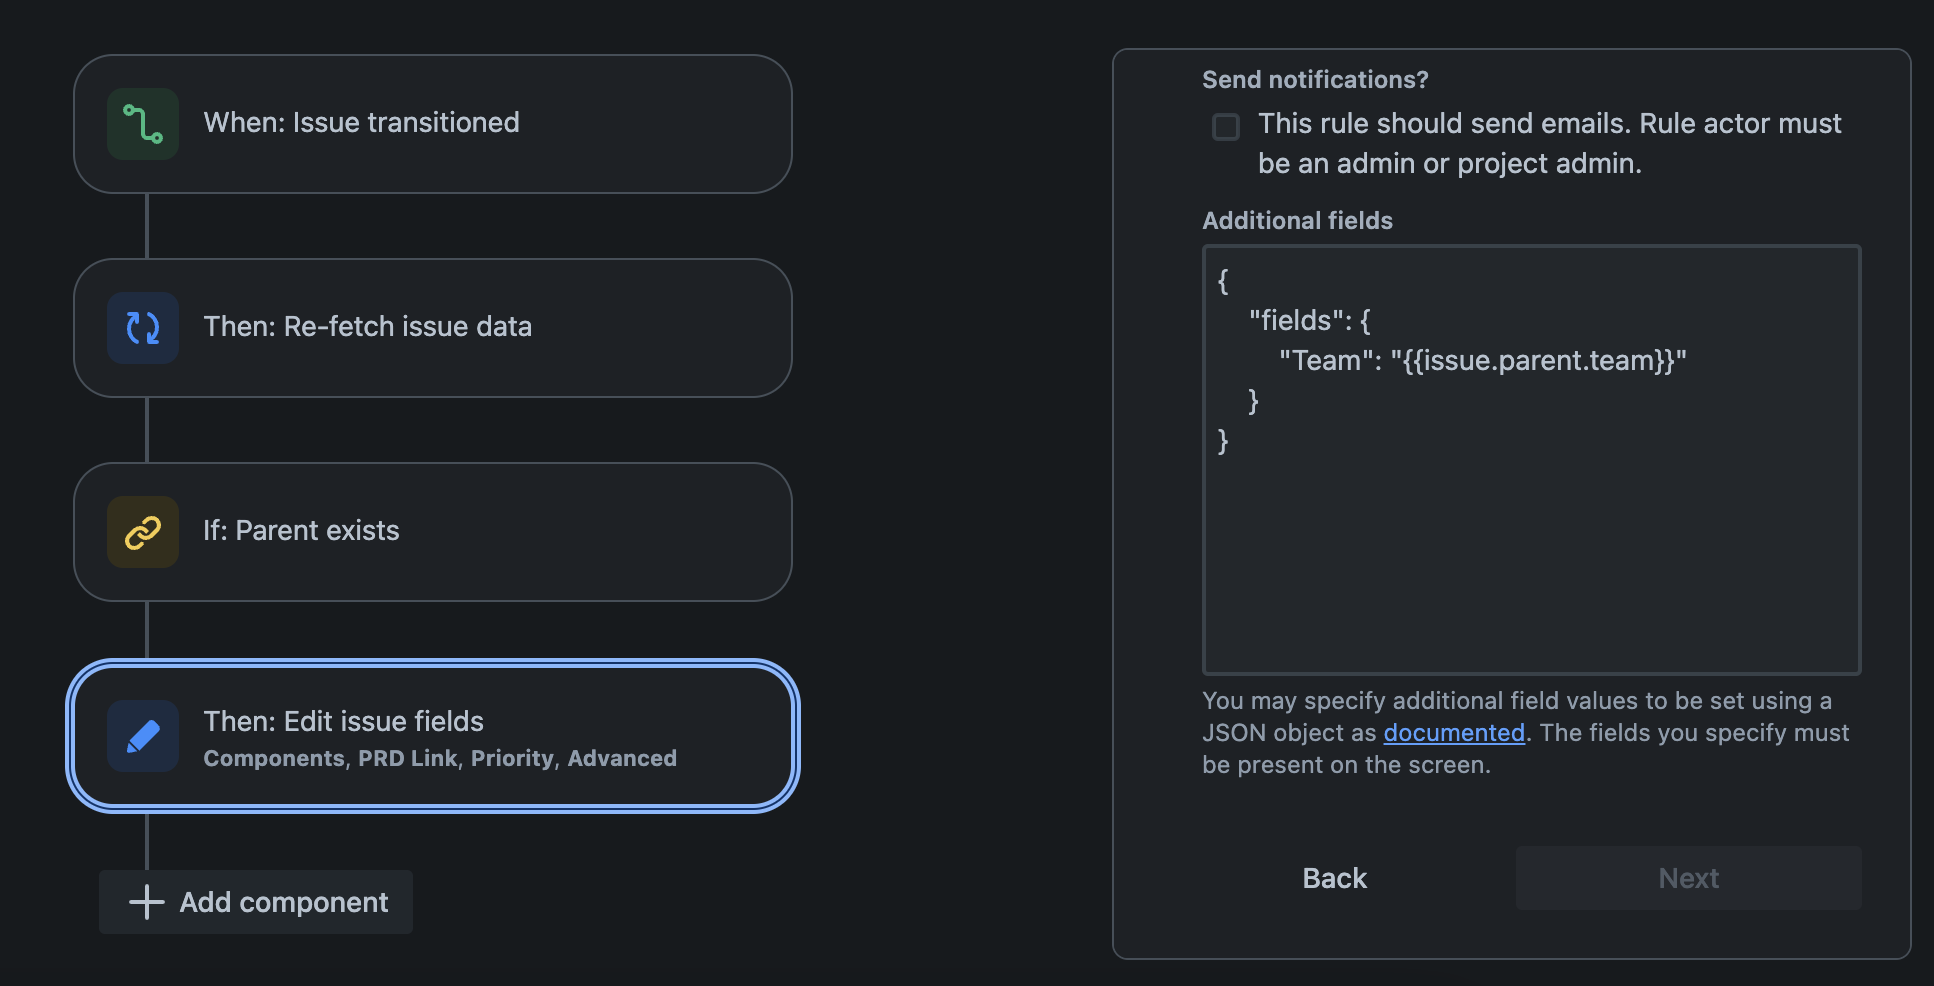Click the Components, PRD Link, Priority, Advanced subtitle
The width and height of the screenshot is (1934, 986).
coord(440,759)
